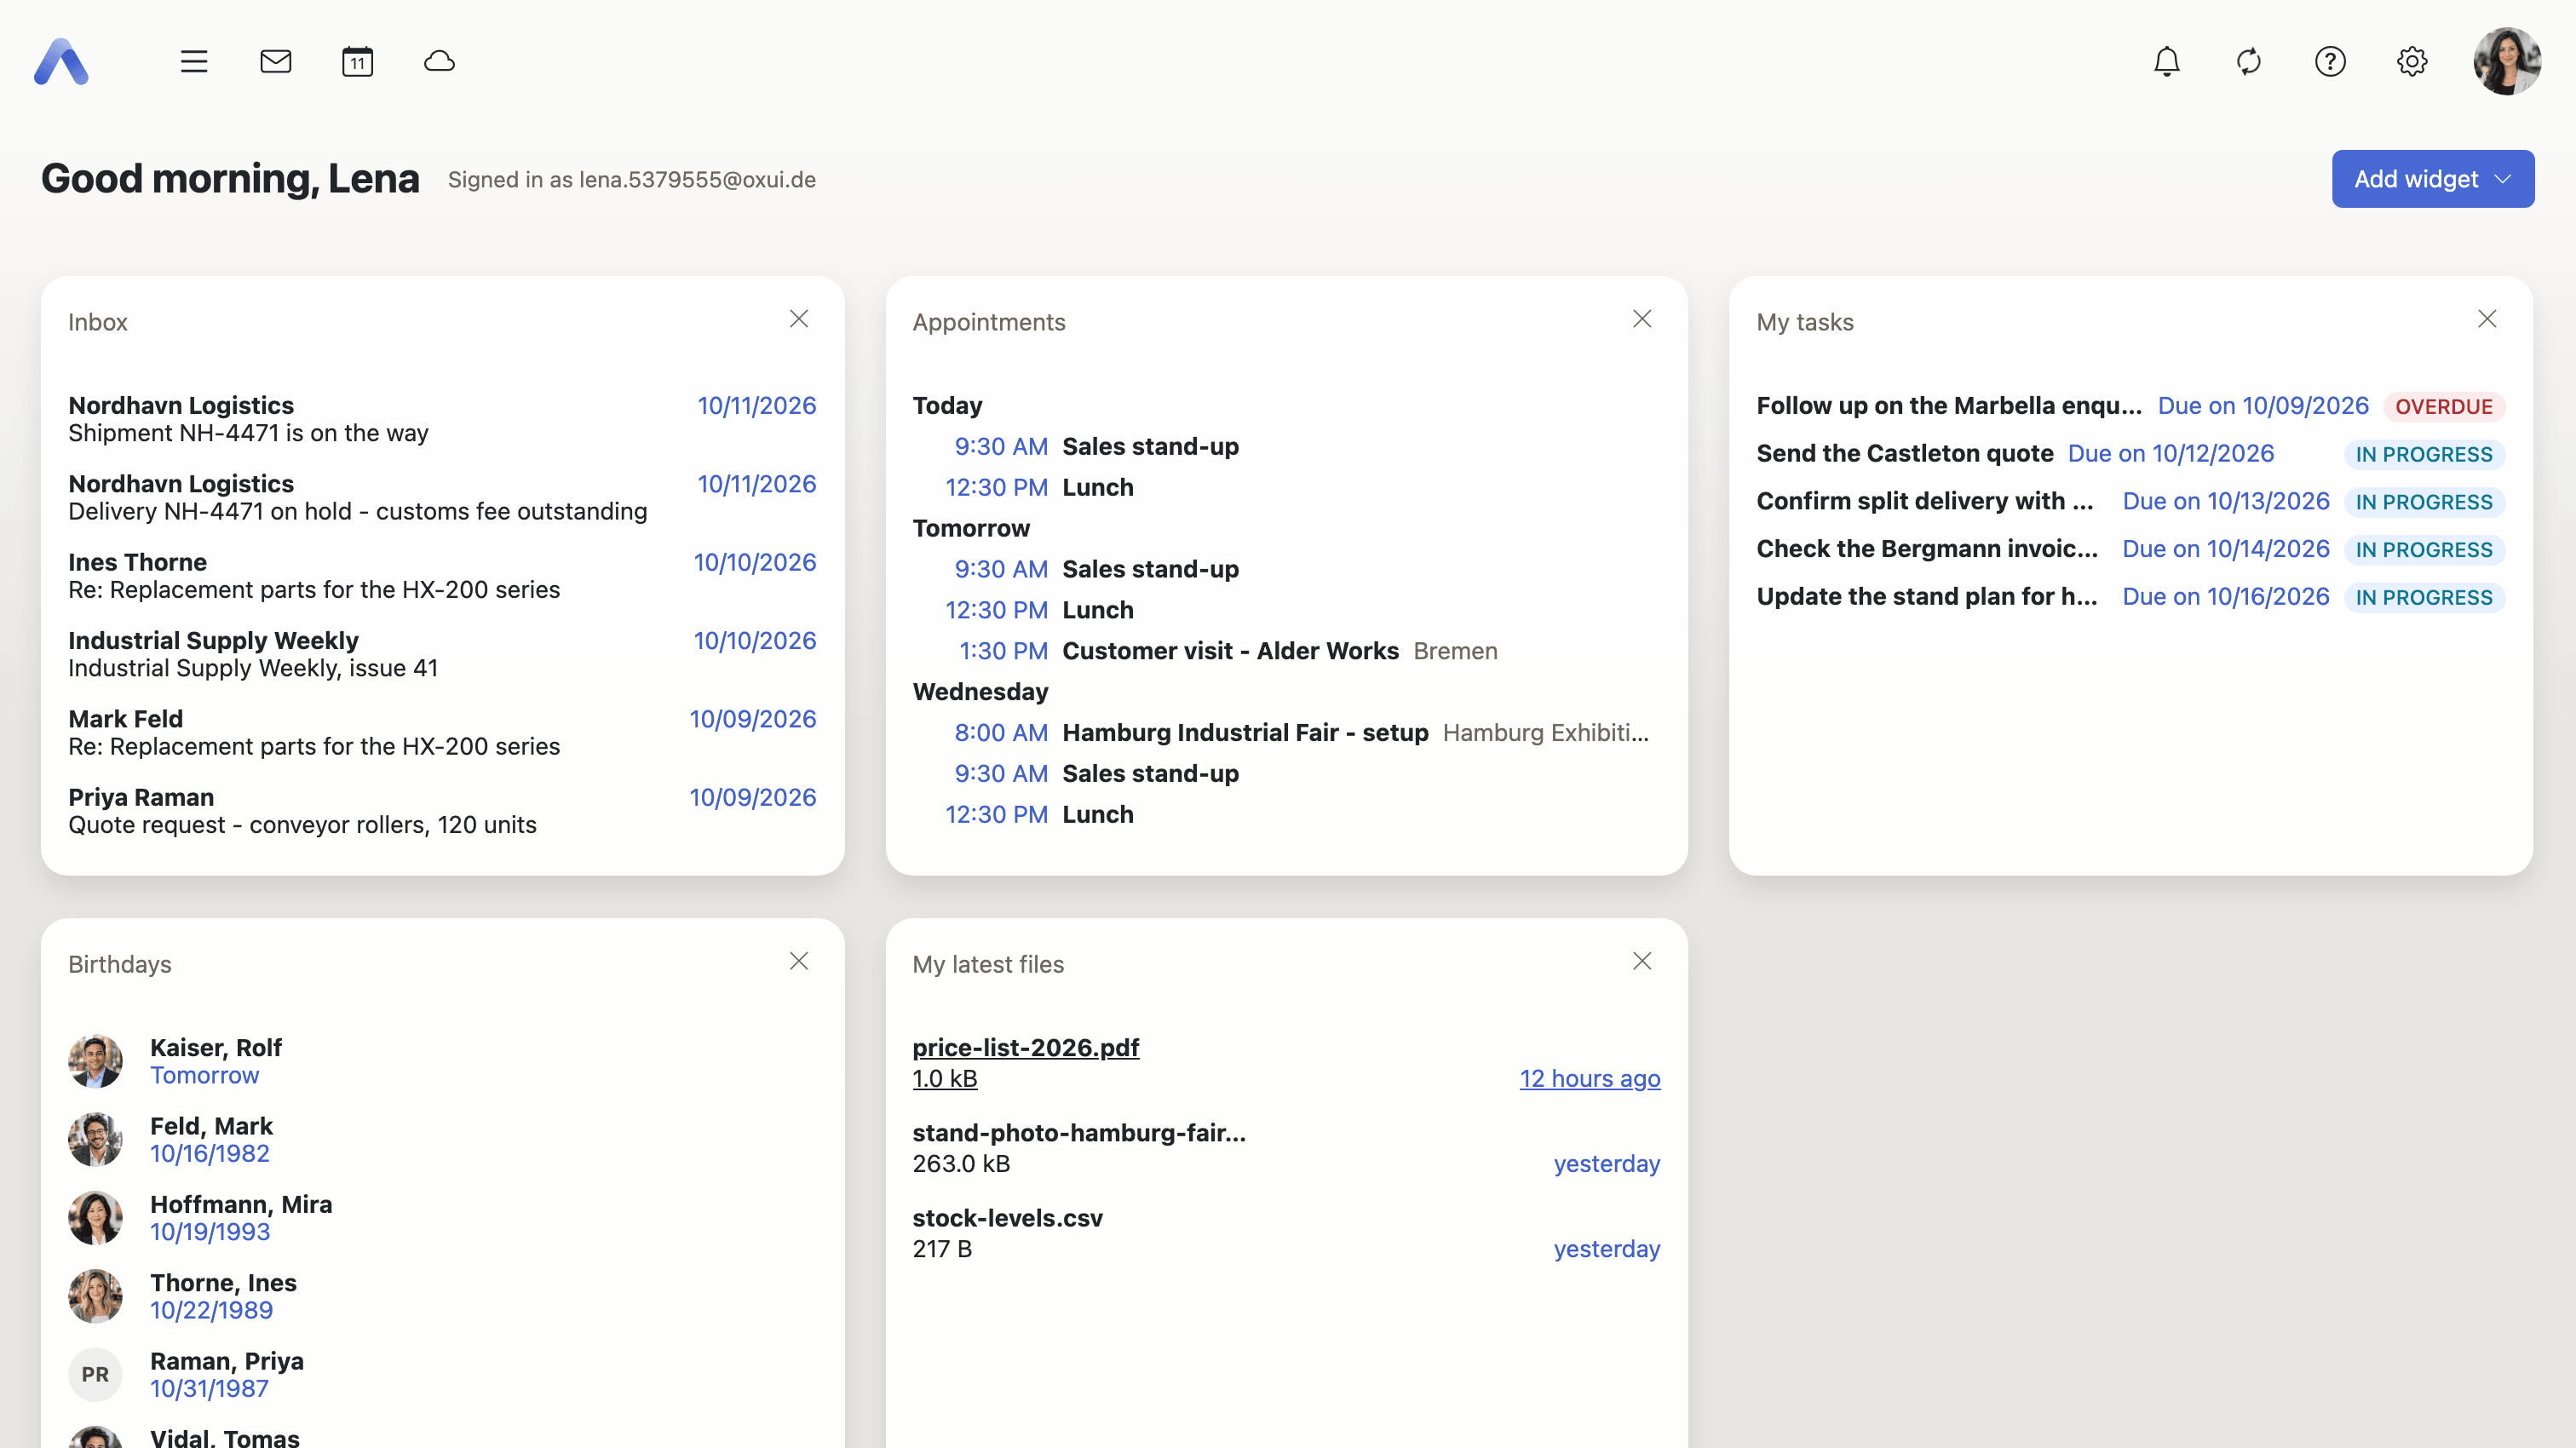Open Hamburg Industrial Fair - setup appointment
This screenshot has height=1448, width=2576.
(x=1287, y=733)
